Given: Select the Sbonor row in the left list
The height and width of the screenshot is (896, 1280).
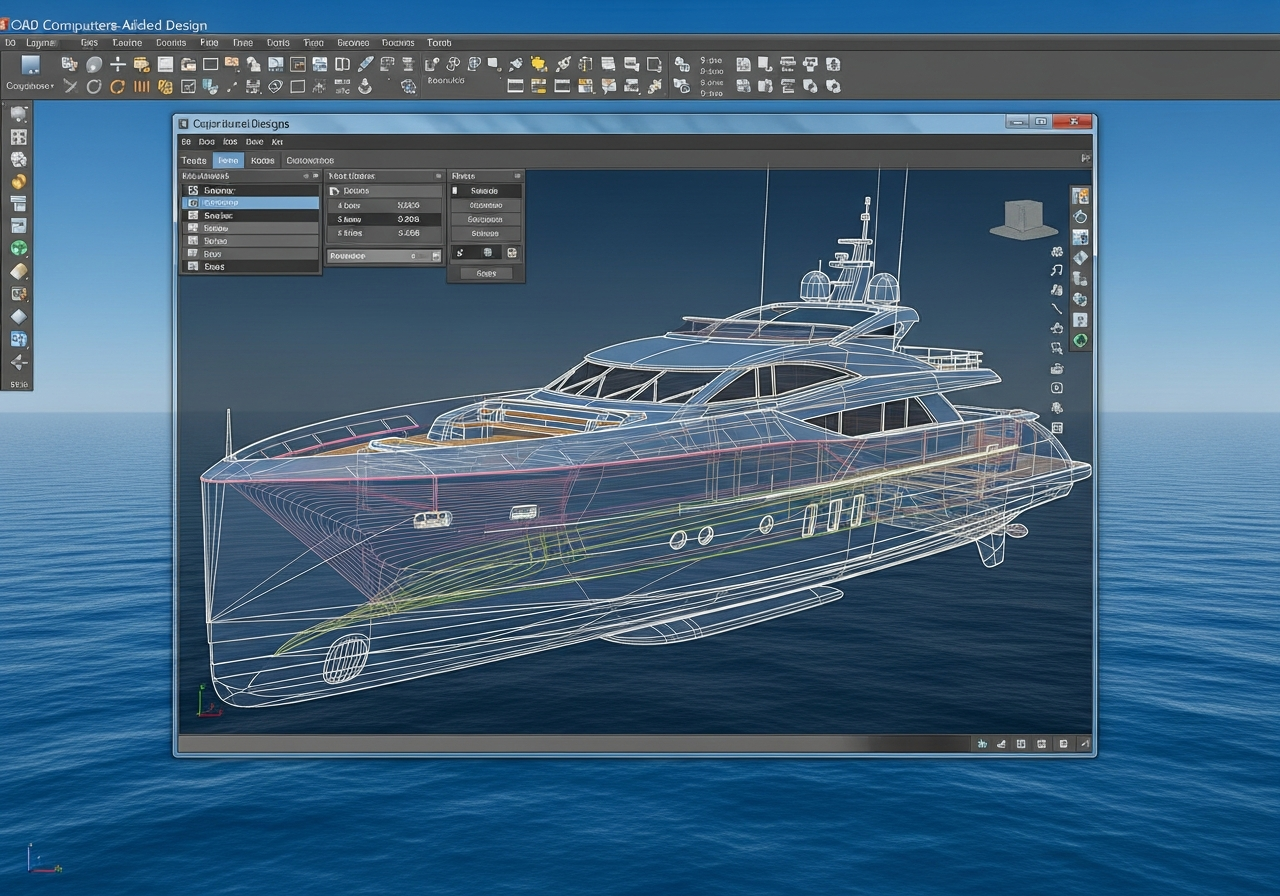Looking at the screenshot, I should click(251, 190).
